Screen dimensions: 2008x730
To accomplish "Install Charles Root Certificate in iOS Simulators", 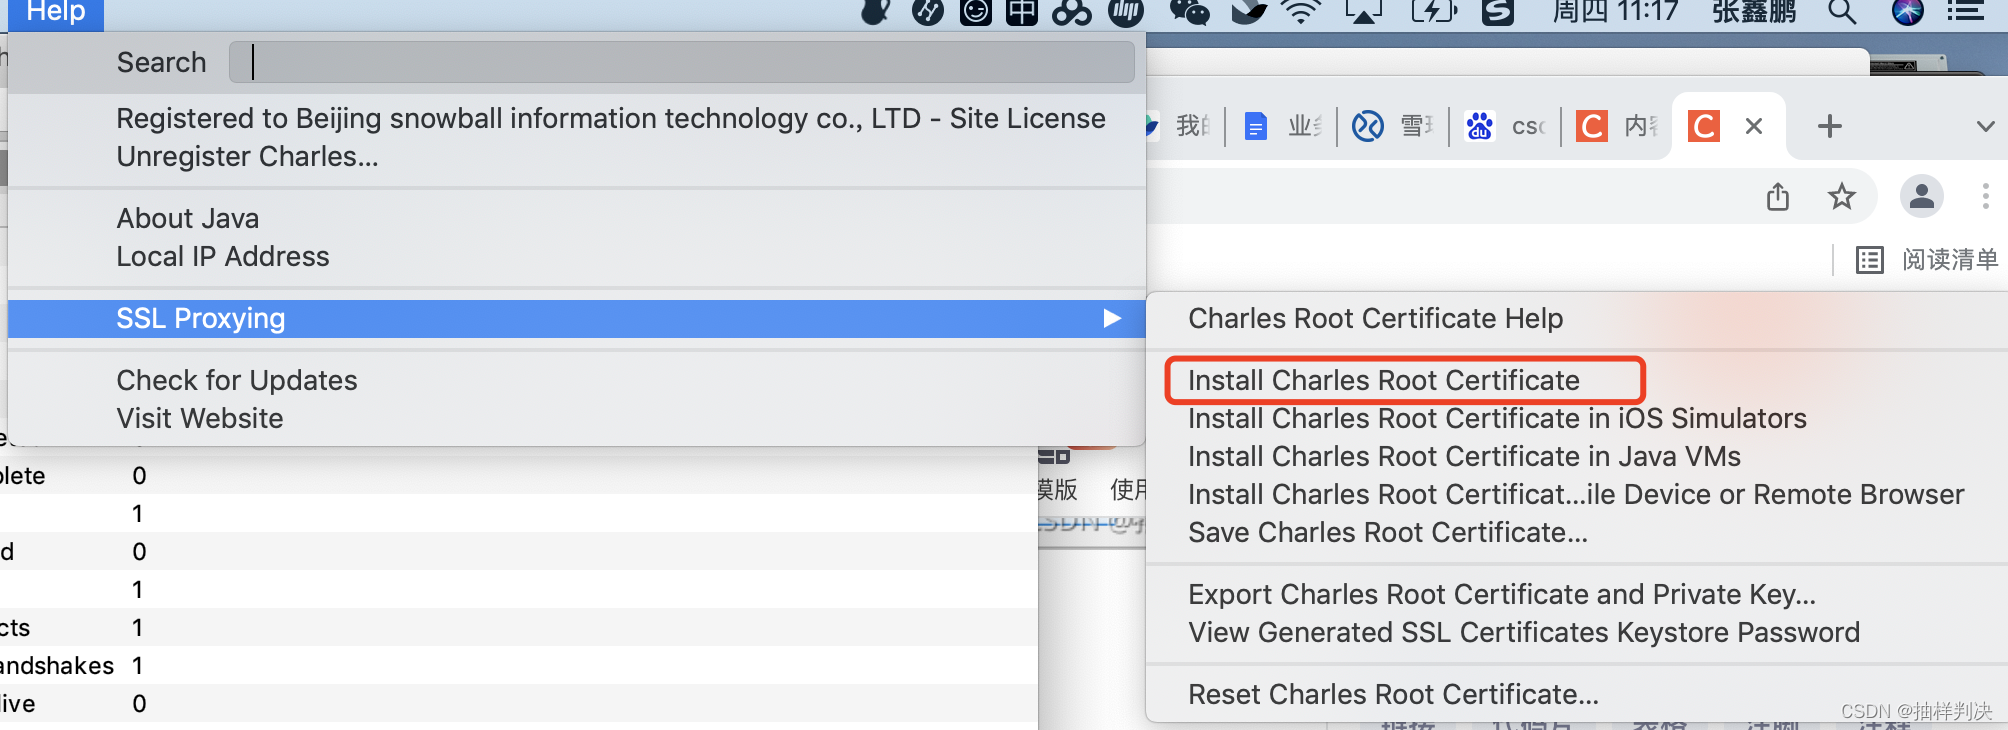I will click(x=1497, y=419).
